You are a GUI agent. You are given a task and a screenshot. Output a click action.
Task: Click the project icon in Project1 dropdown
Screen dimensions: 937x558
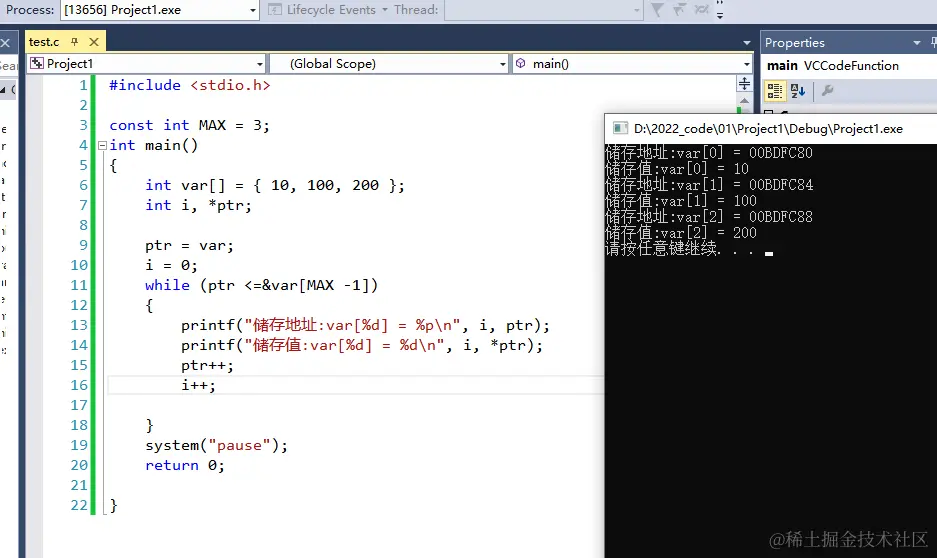pos(37,63)
